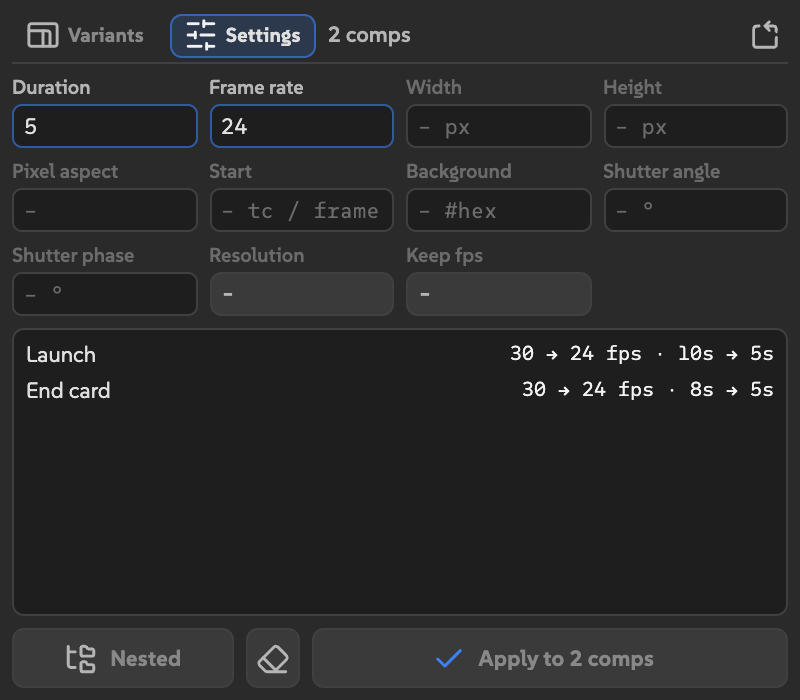
Task: Edit the Frame rate field showing 24
Action: point(302,126)
